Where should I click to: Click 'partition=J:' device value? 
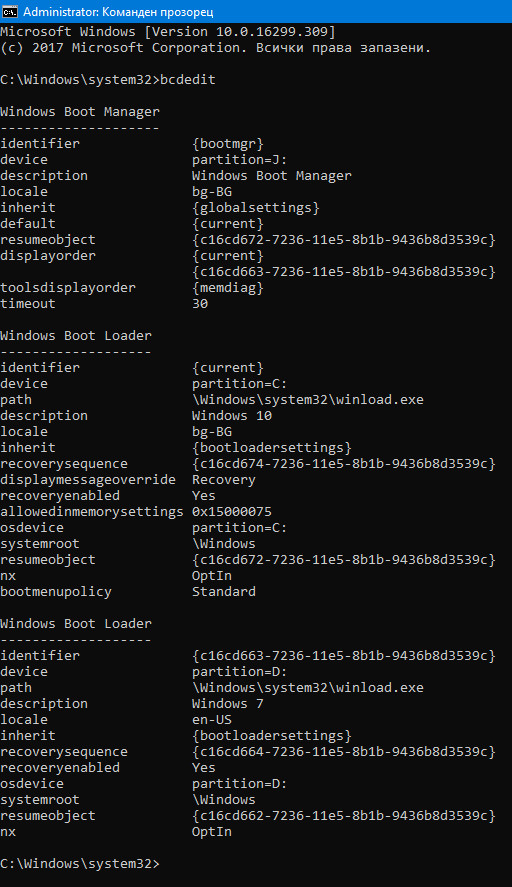click(240, 160)
